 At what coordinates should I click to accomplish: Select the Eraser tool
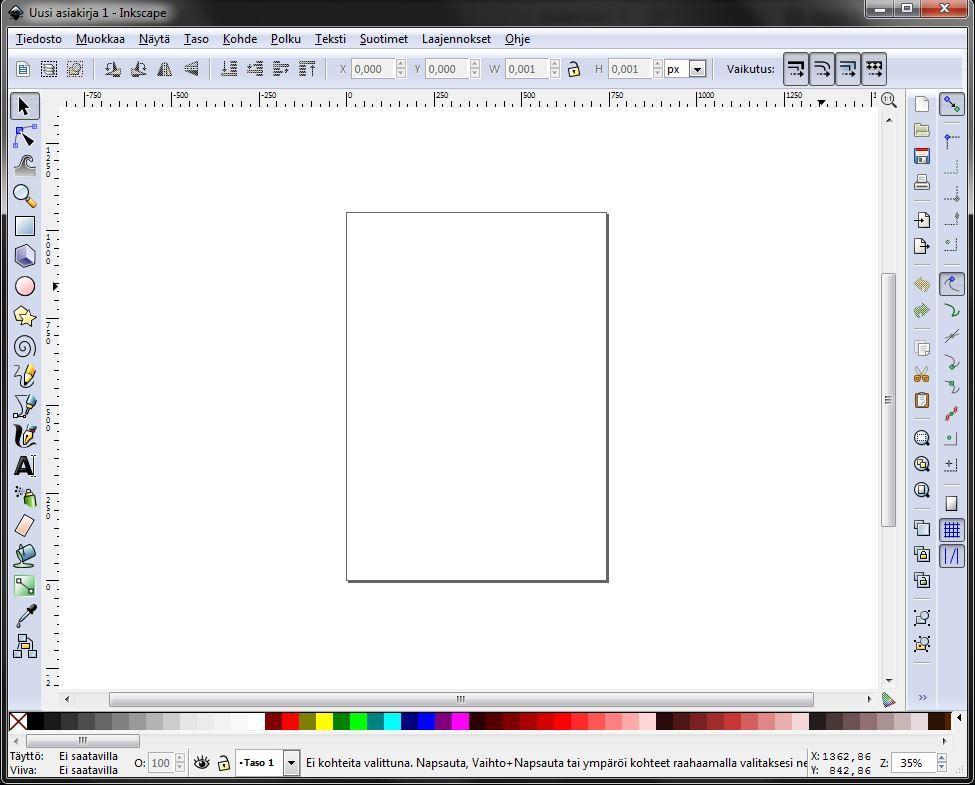click(x=25, y=526)
